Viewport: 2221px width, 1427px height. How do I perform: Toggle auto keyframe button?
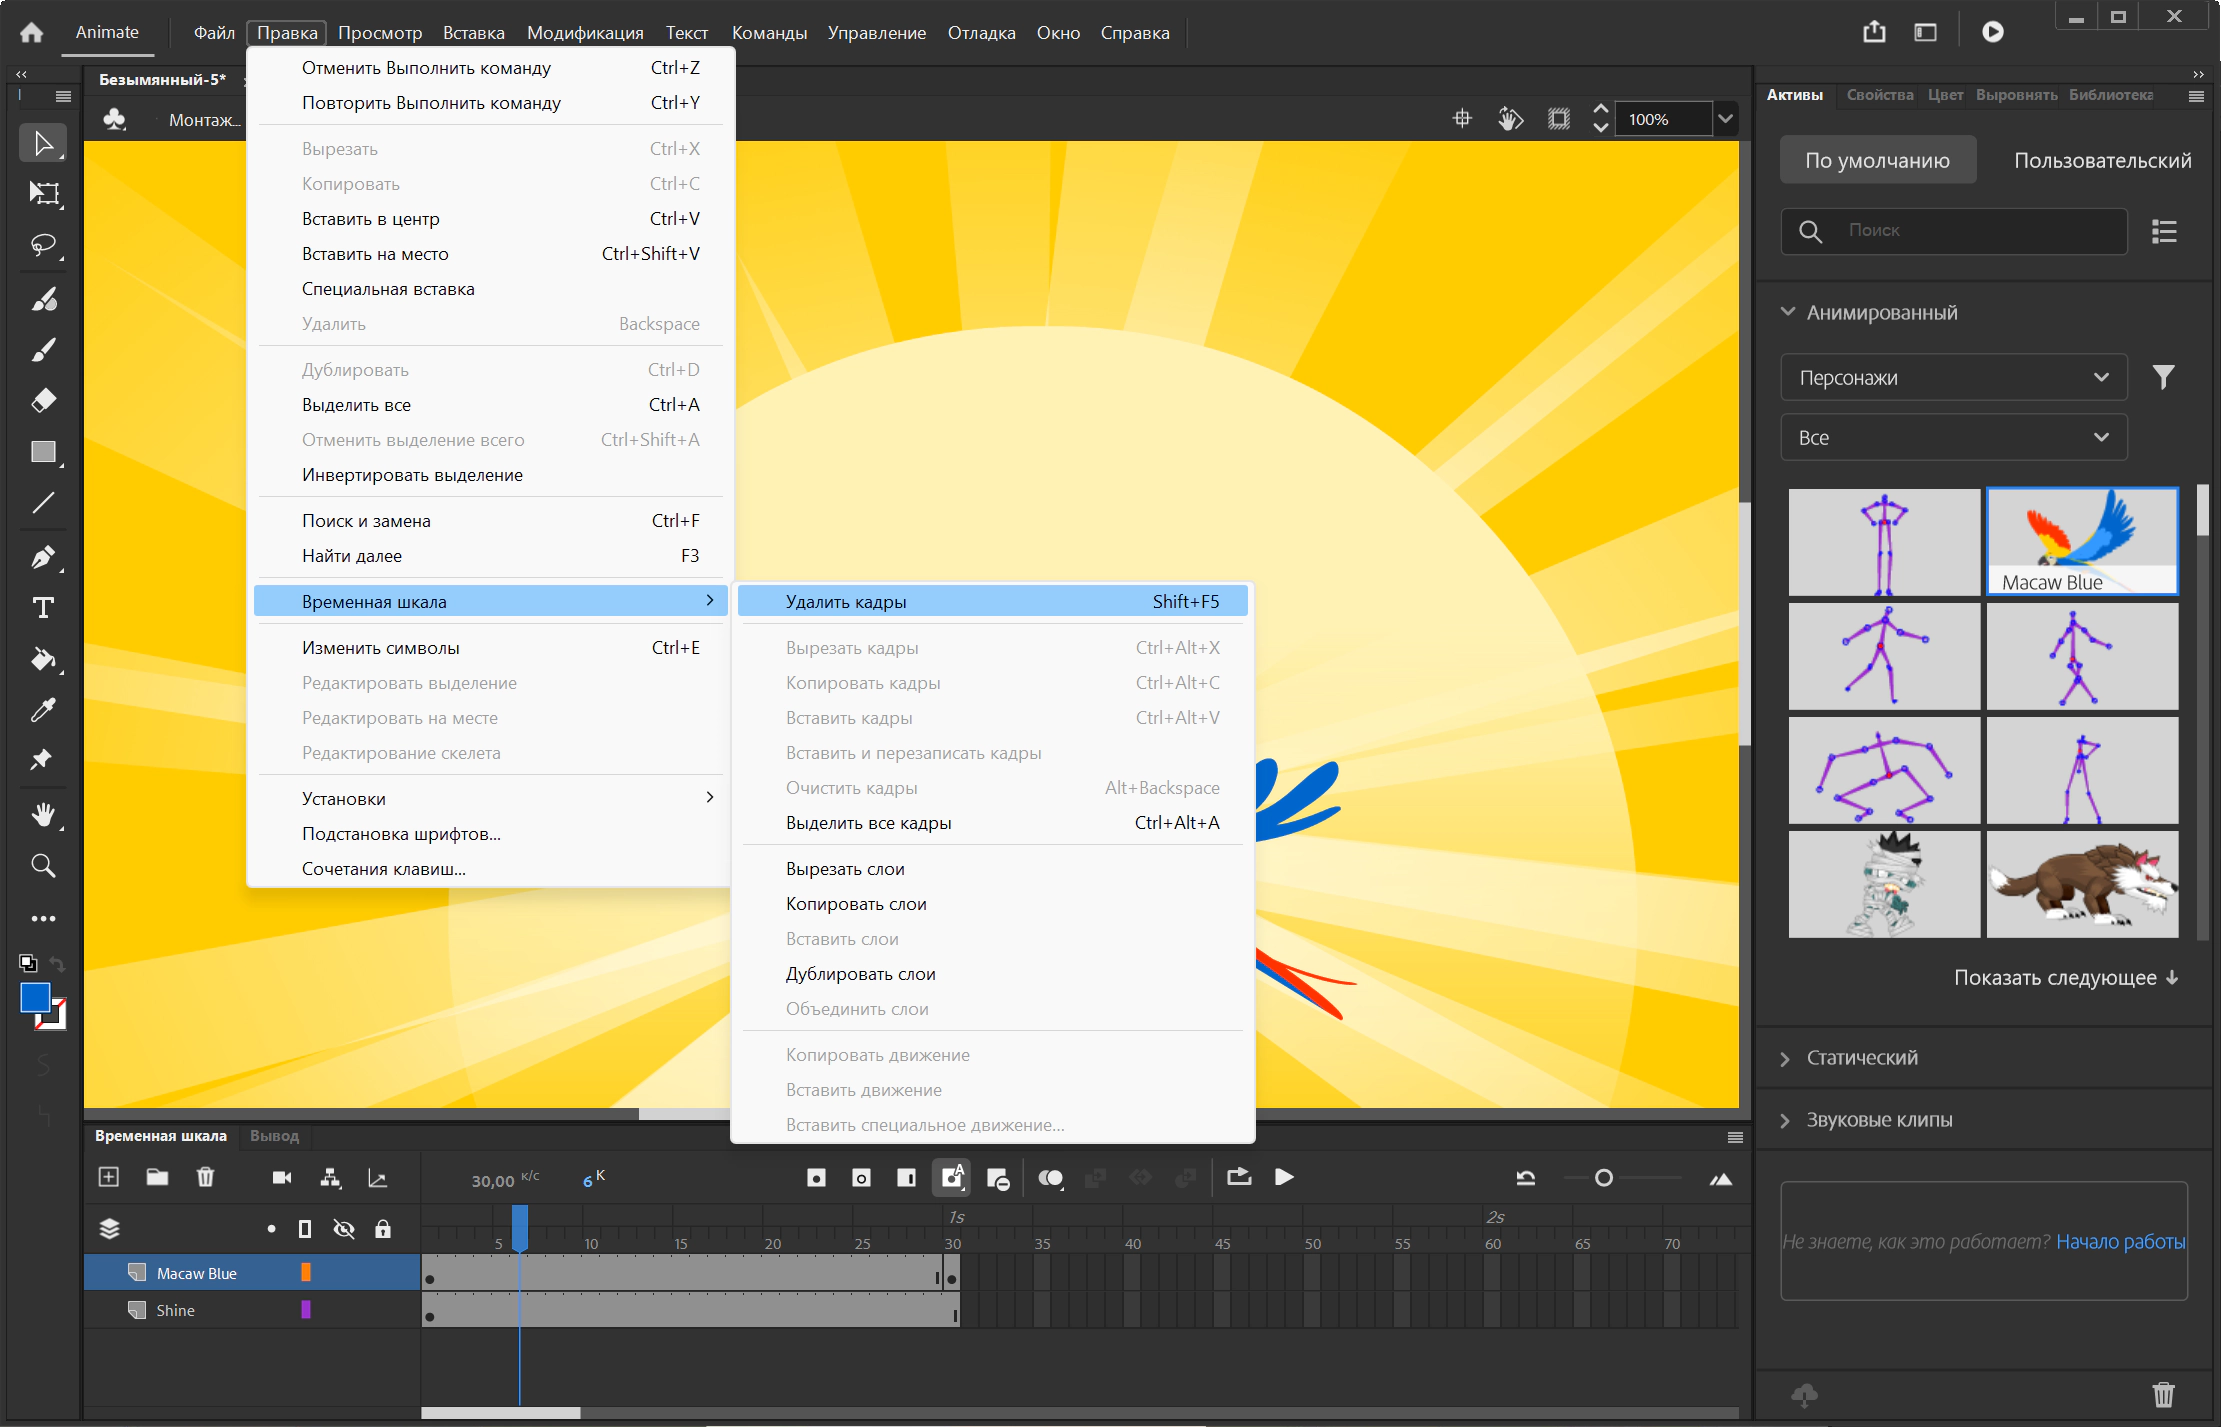pyautogui.click(x=951, y=1177)
